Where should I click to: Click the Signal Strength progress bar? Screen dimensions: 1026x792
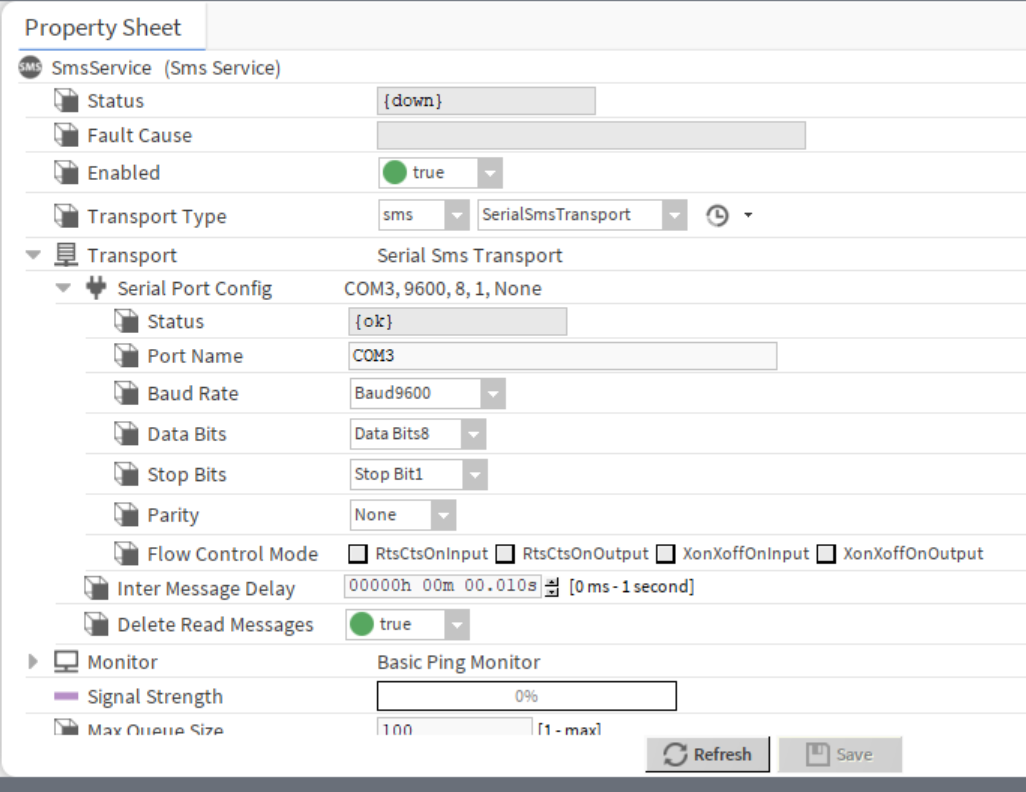pyautogui.click(x=526, y=696)
